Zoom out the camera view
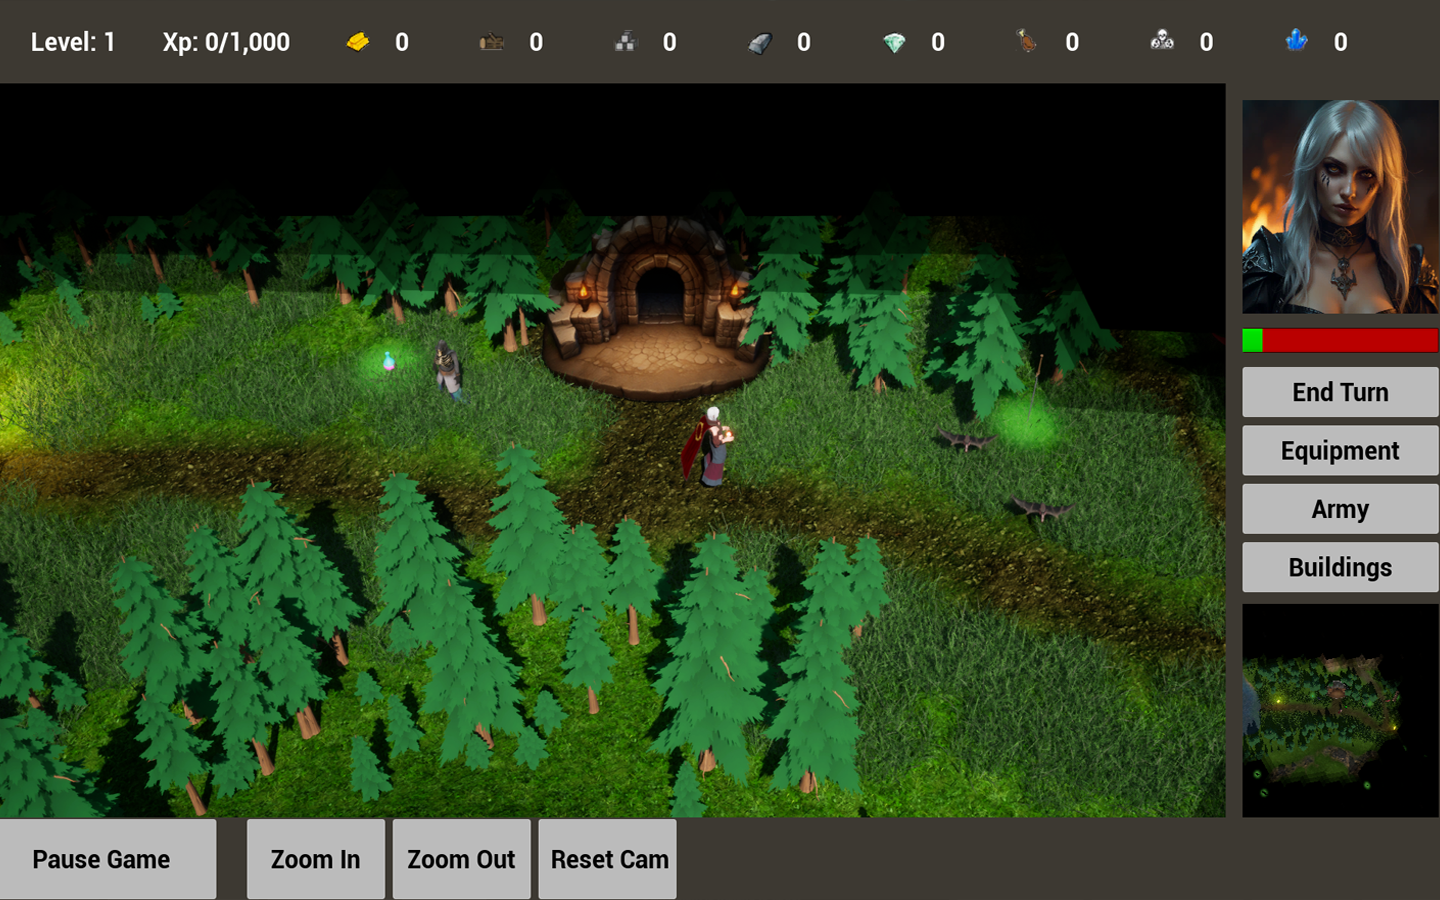Image resolution: width=1440 pixels, height=900 pixels. point(461,859)
